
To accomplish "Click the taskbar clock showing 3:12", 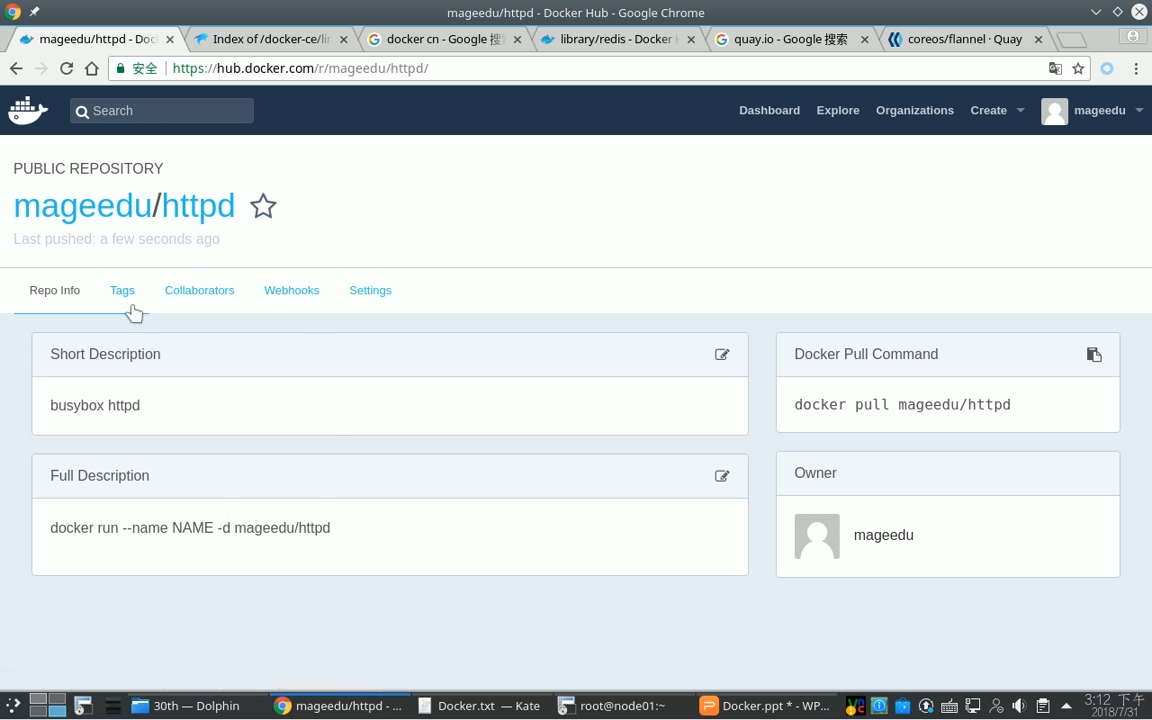I will pos(1115,705).
